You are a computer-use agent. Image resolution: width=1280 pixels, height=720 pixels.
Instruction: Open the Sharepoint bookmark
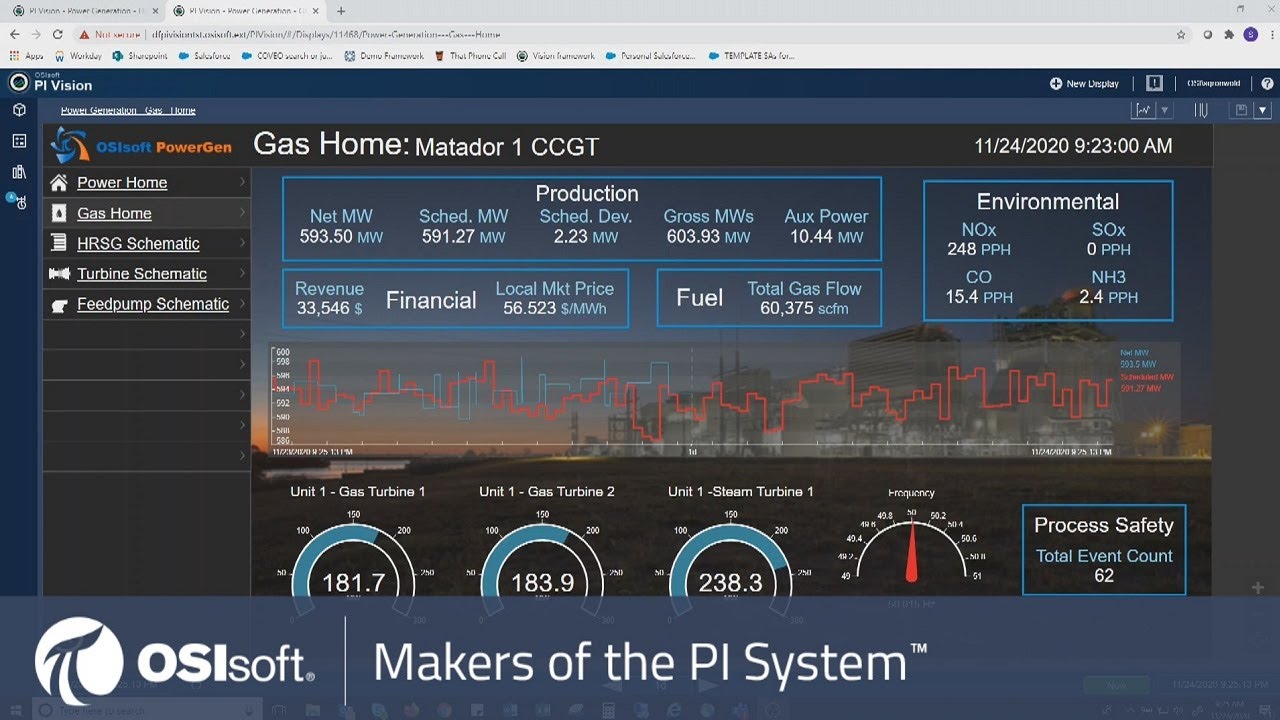click(x=138, y=56)
